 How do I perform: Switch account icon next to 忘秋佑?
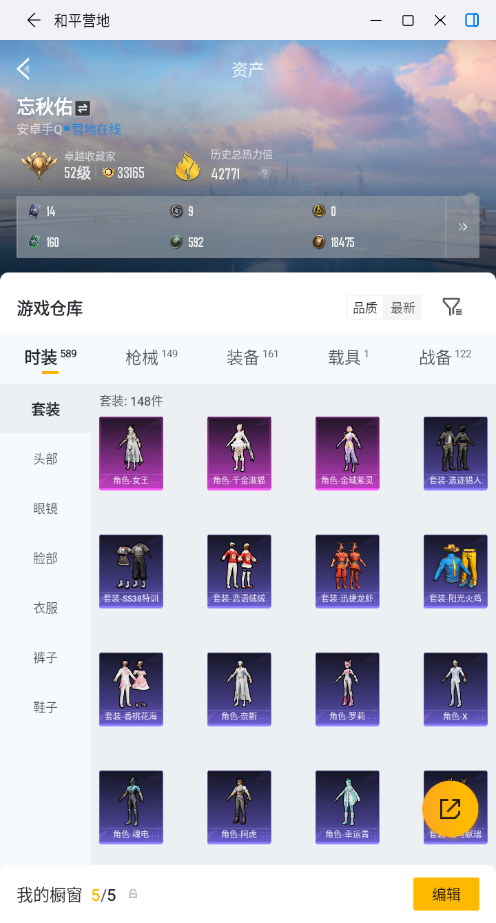(x=82, y=108)
